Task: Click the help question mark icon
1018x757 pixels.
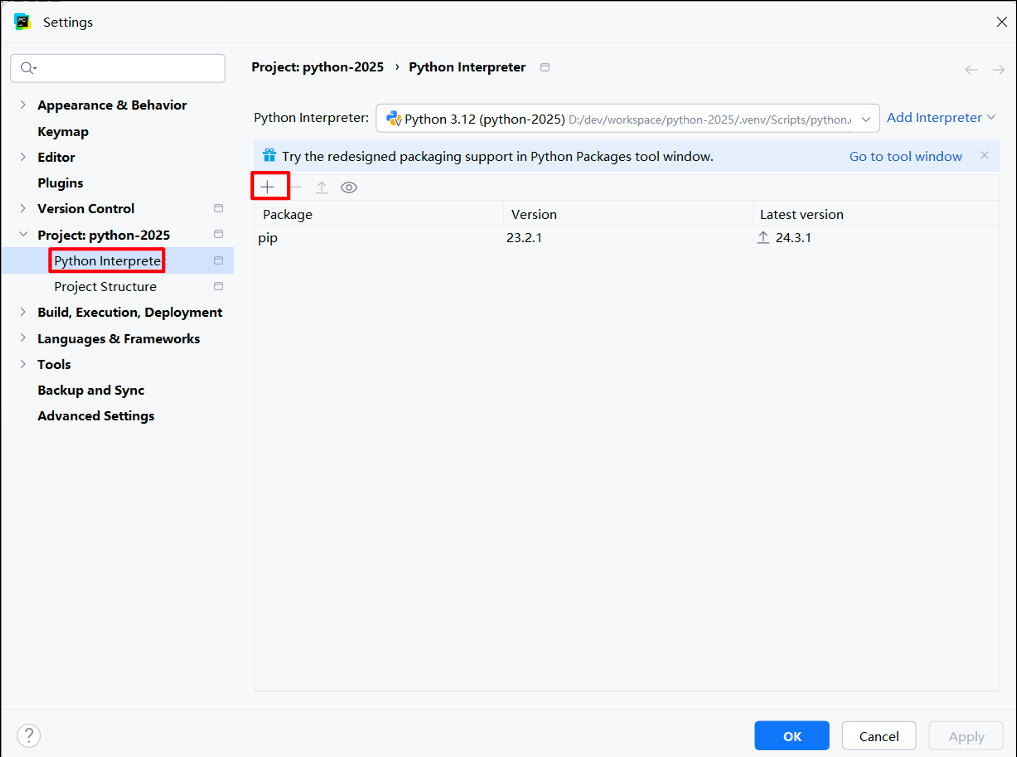Action: [x=29, y=736]
